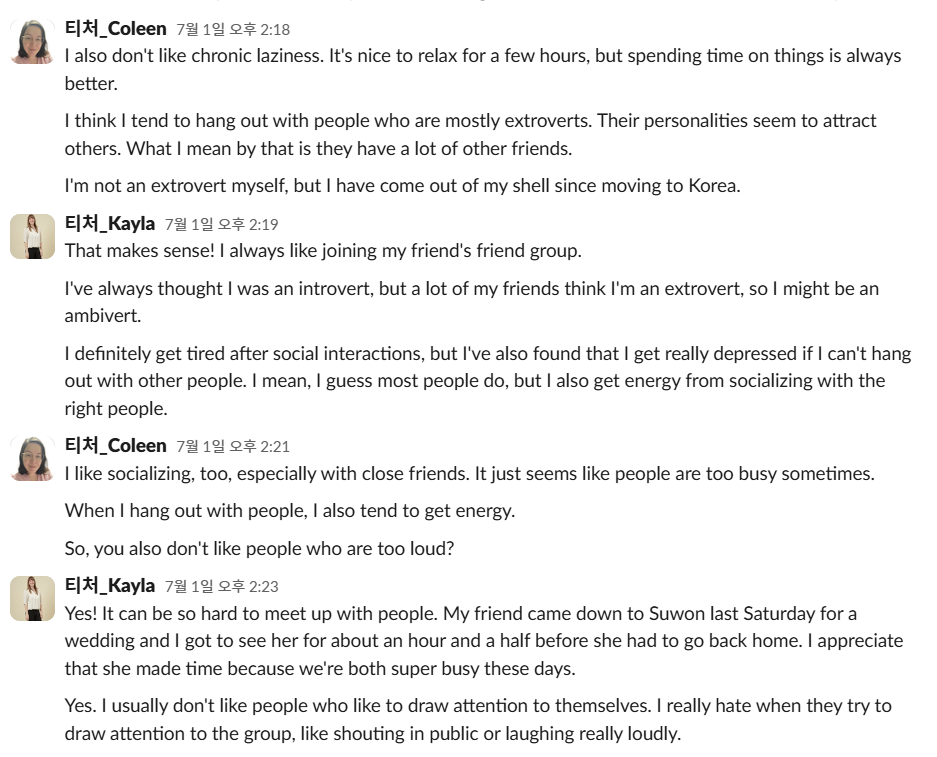Open 티처_Kayla's profile from the 2:19 username
This screenshot has height=757, width=937.
click(x=110, y=223)
